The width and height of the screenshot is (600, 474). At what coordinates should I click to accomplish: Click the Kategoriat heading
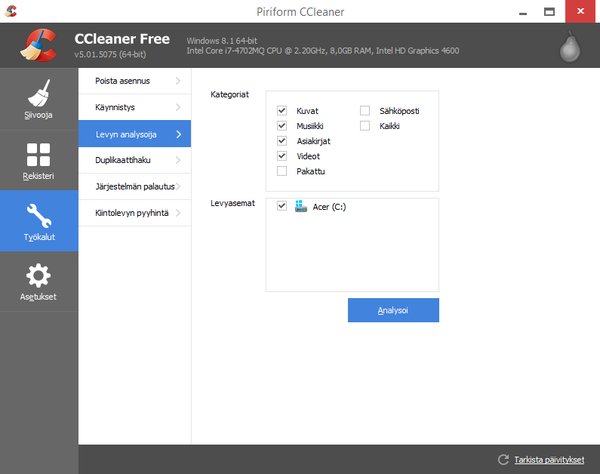click(230, 94)
